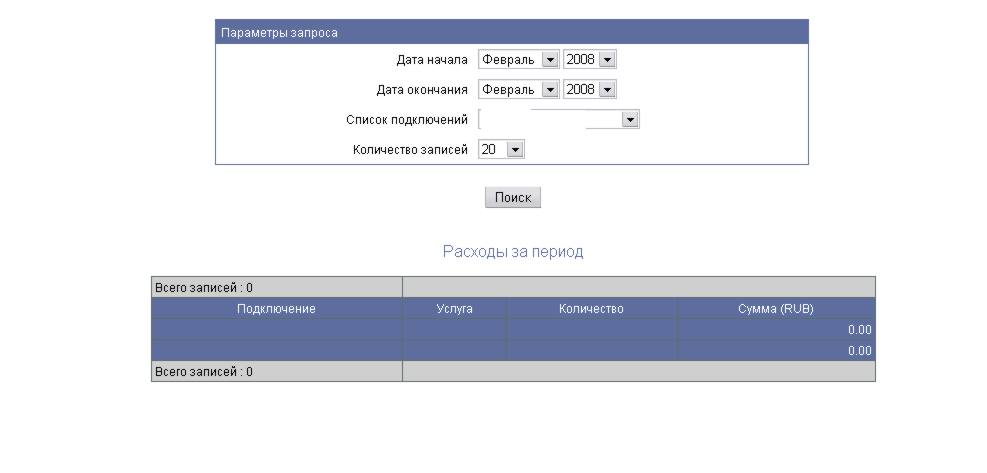Open the start date year dropdown
This screenshot has height=473, width=987.
589,60
